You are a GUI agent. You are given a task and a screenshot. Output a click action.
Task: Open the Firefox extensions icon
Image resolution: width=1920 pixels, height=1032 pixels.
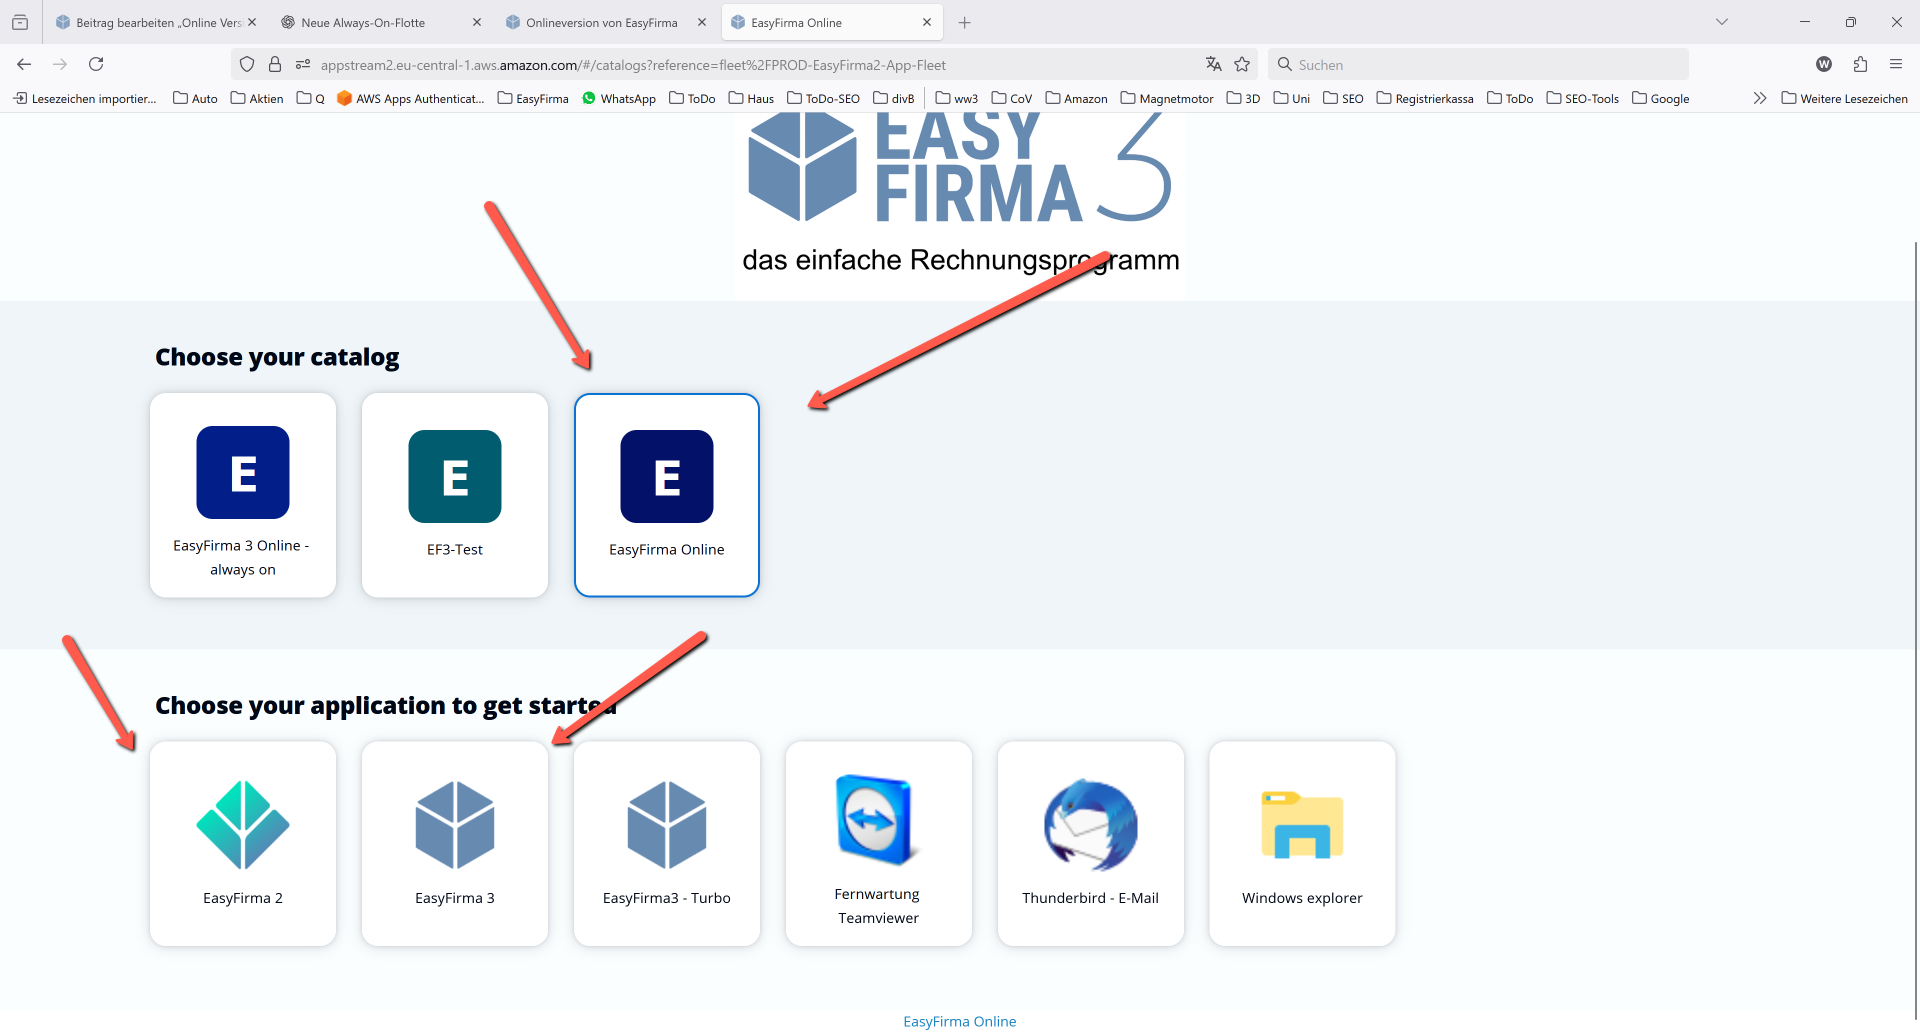1860,65
